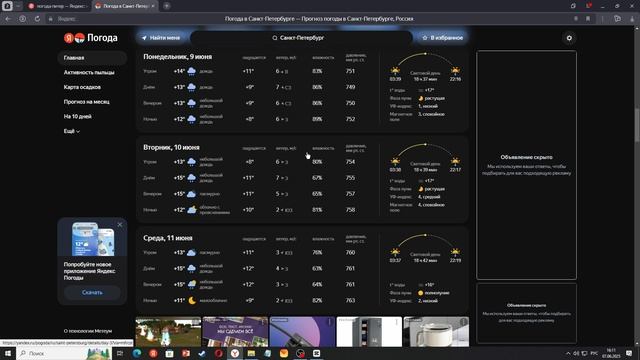Expand the Ещё menu in the sidebar
Screen dimensions: 640x360
tap(72, 131)
